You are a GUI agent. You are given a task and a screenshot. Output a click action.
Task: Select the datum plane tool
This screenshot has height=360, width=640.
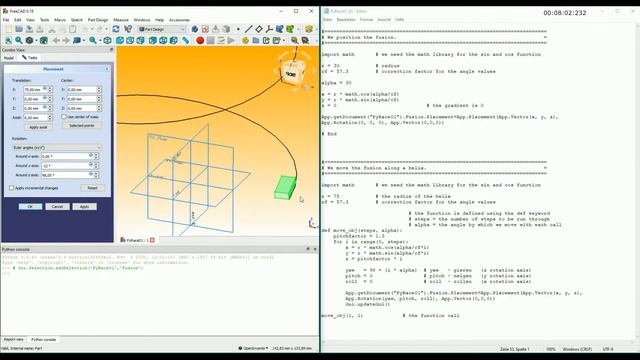click(259, 29)
